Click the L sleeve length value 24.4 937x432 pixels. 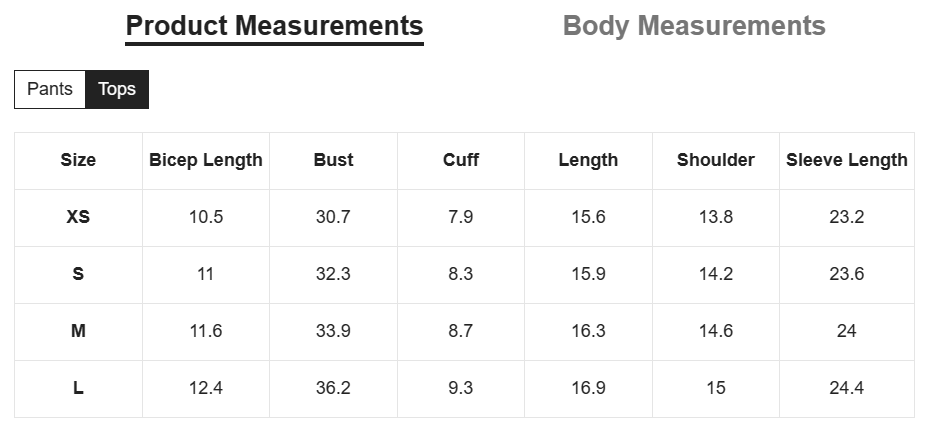[x=847, y=388]
